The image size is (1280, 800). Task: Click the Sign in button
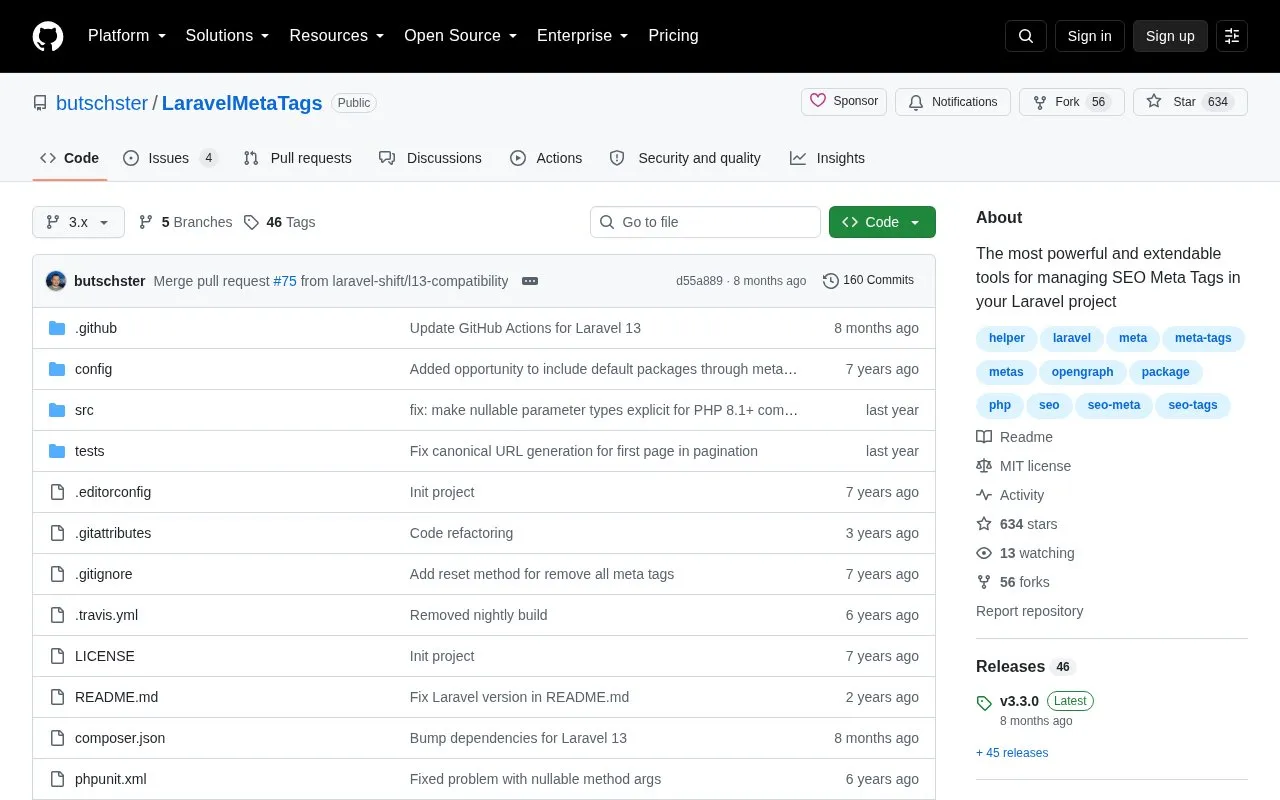click(1089, 36)
